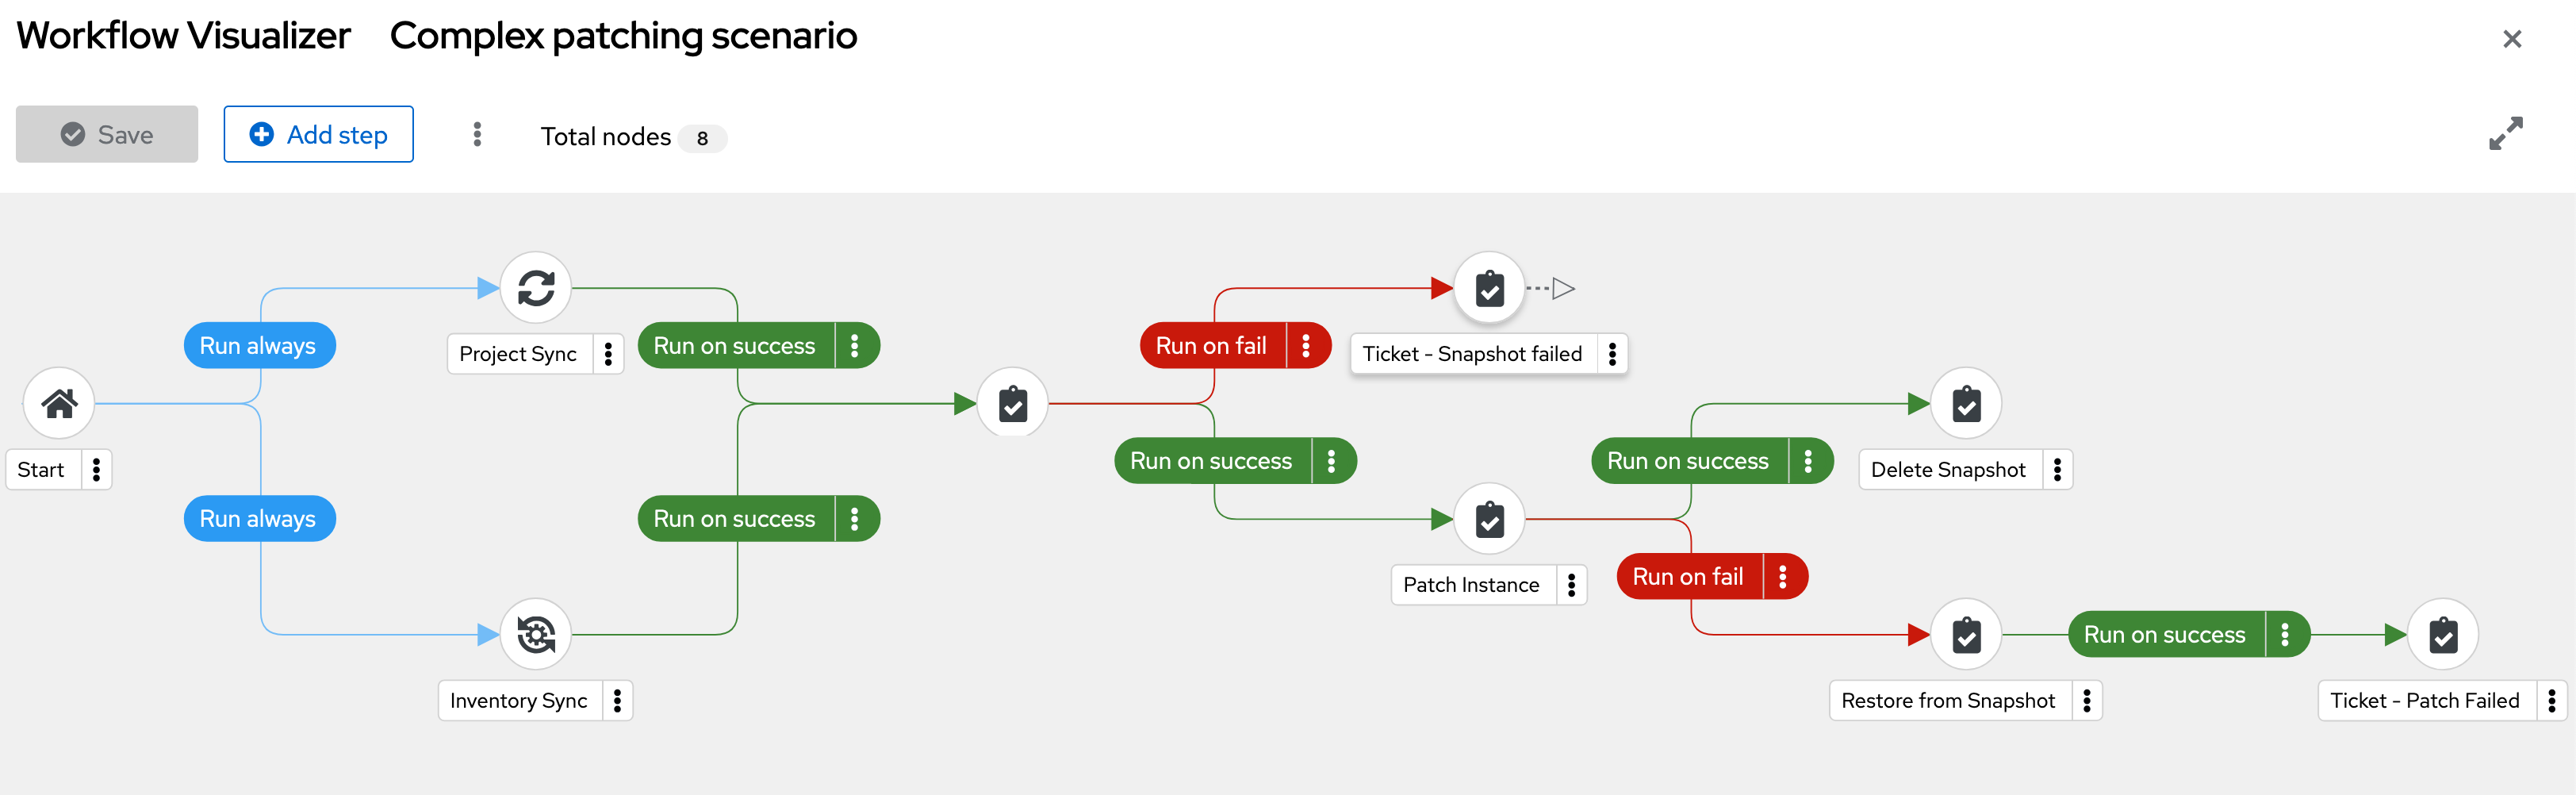
Task: Close the Workflow Visualizer
Action: [x=2512, y=39]
